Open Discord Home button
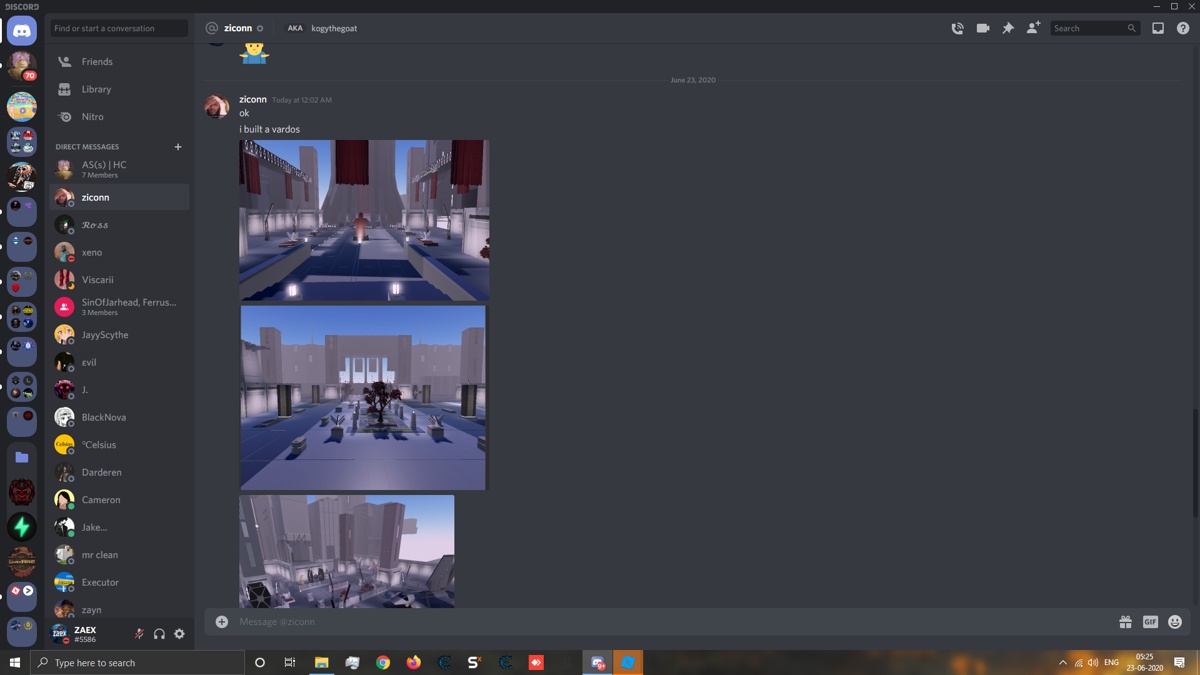This screenshot has width=1200, height=675. pos(22,31)
